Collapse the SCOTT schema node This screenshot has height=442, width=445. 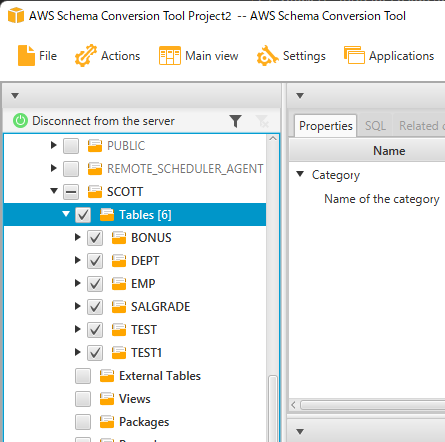click(x=54, y=191)
